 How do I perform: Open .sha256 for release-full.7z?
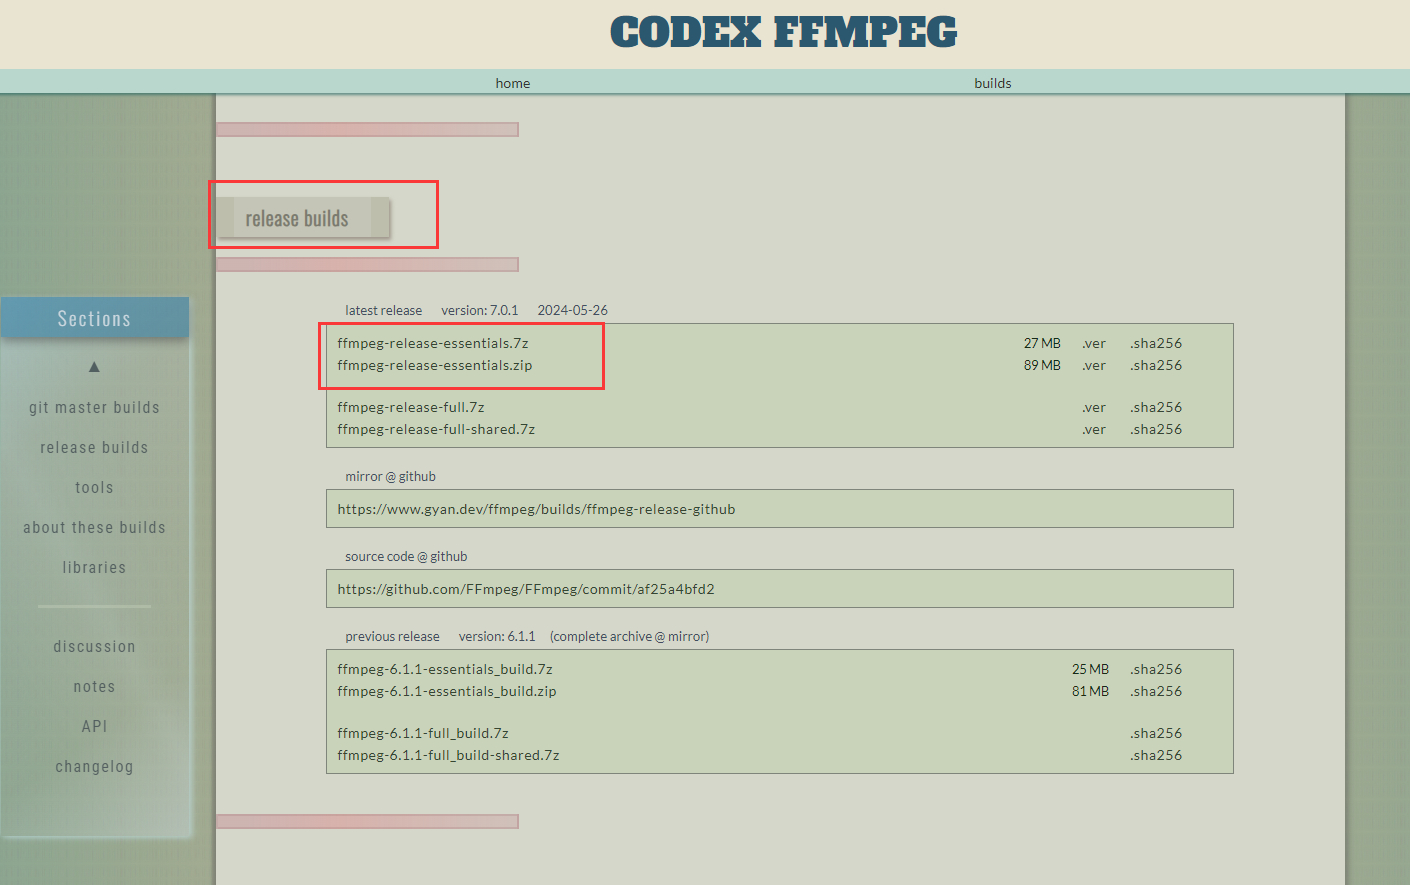(x=1156, y=407)
